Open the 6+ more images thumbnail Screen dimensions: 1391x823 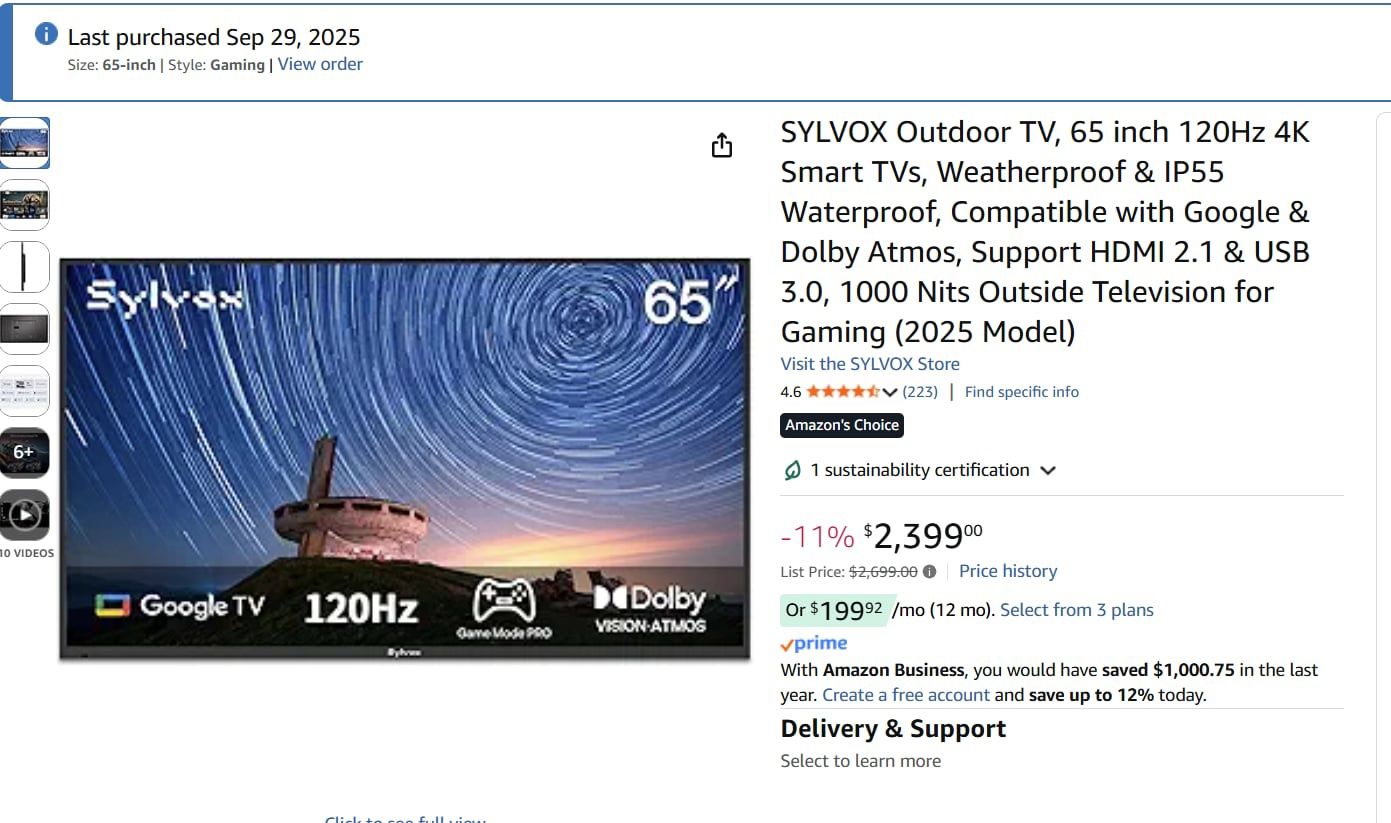click(25, 452)
